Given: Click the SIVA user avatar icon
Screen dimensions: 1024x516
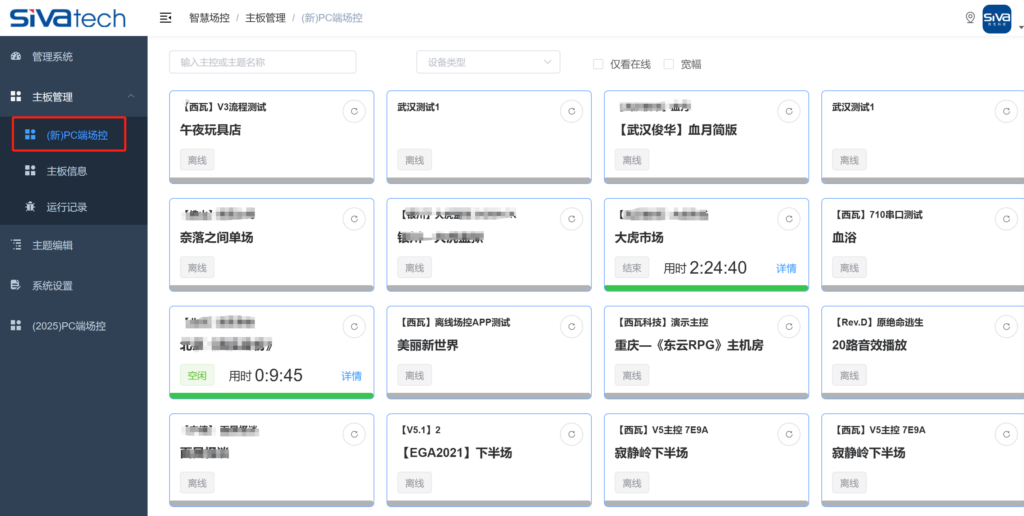Looking at the screenshot, I should (x=996, y=18).
